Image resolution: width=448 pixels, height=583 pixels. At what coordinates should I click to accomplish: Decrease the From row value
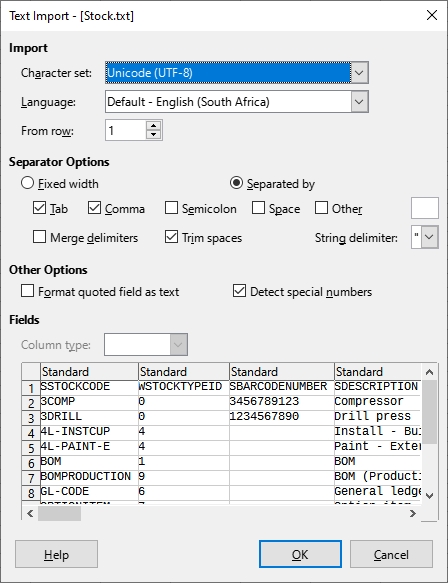click(154, 135)
